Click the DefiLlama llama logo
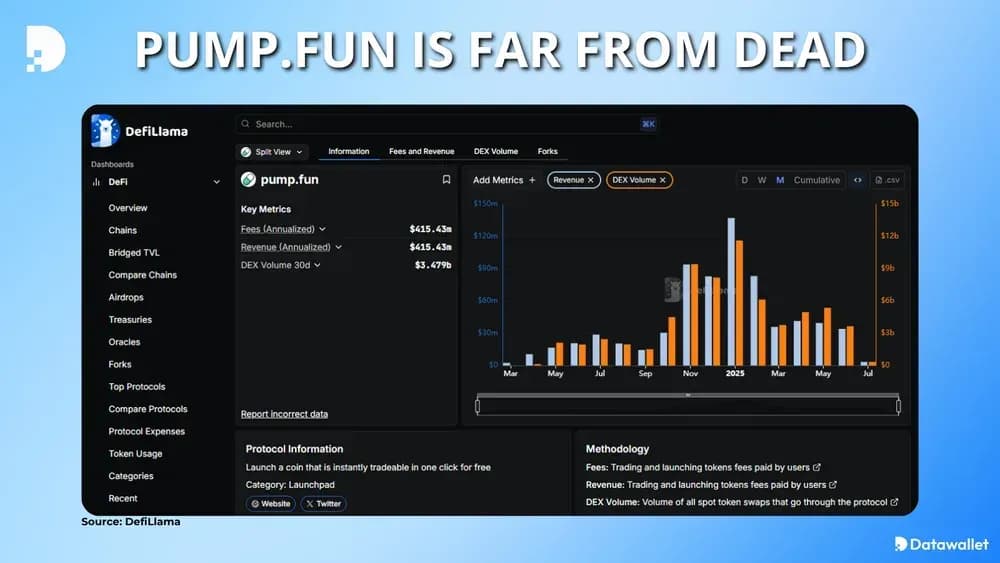1000x563 pixels. point(105,131)
